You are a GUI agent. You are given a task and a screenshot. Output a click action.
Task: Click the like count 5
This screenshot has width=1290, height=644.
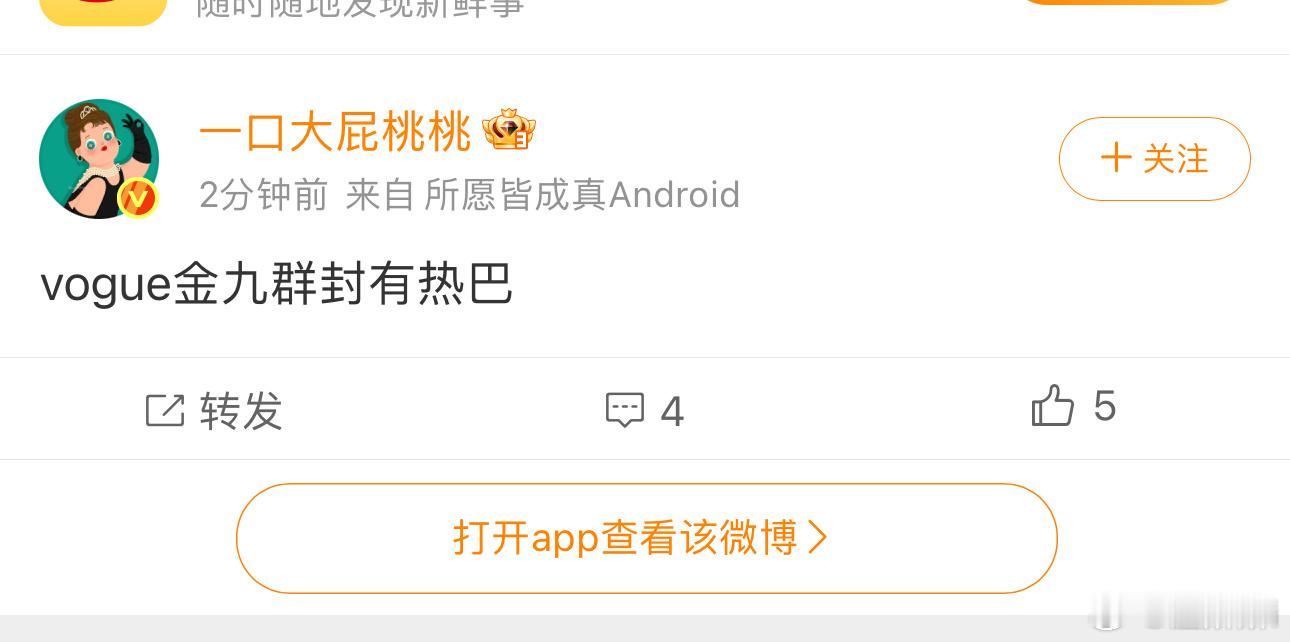coord(1105,407)
